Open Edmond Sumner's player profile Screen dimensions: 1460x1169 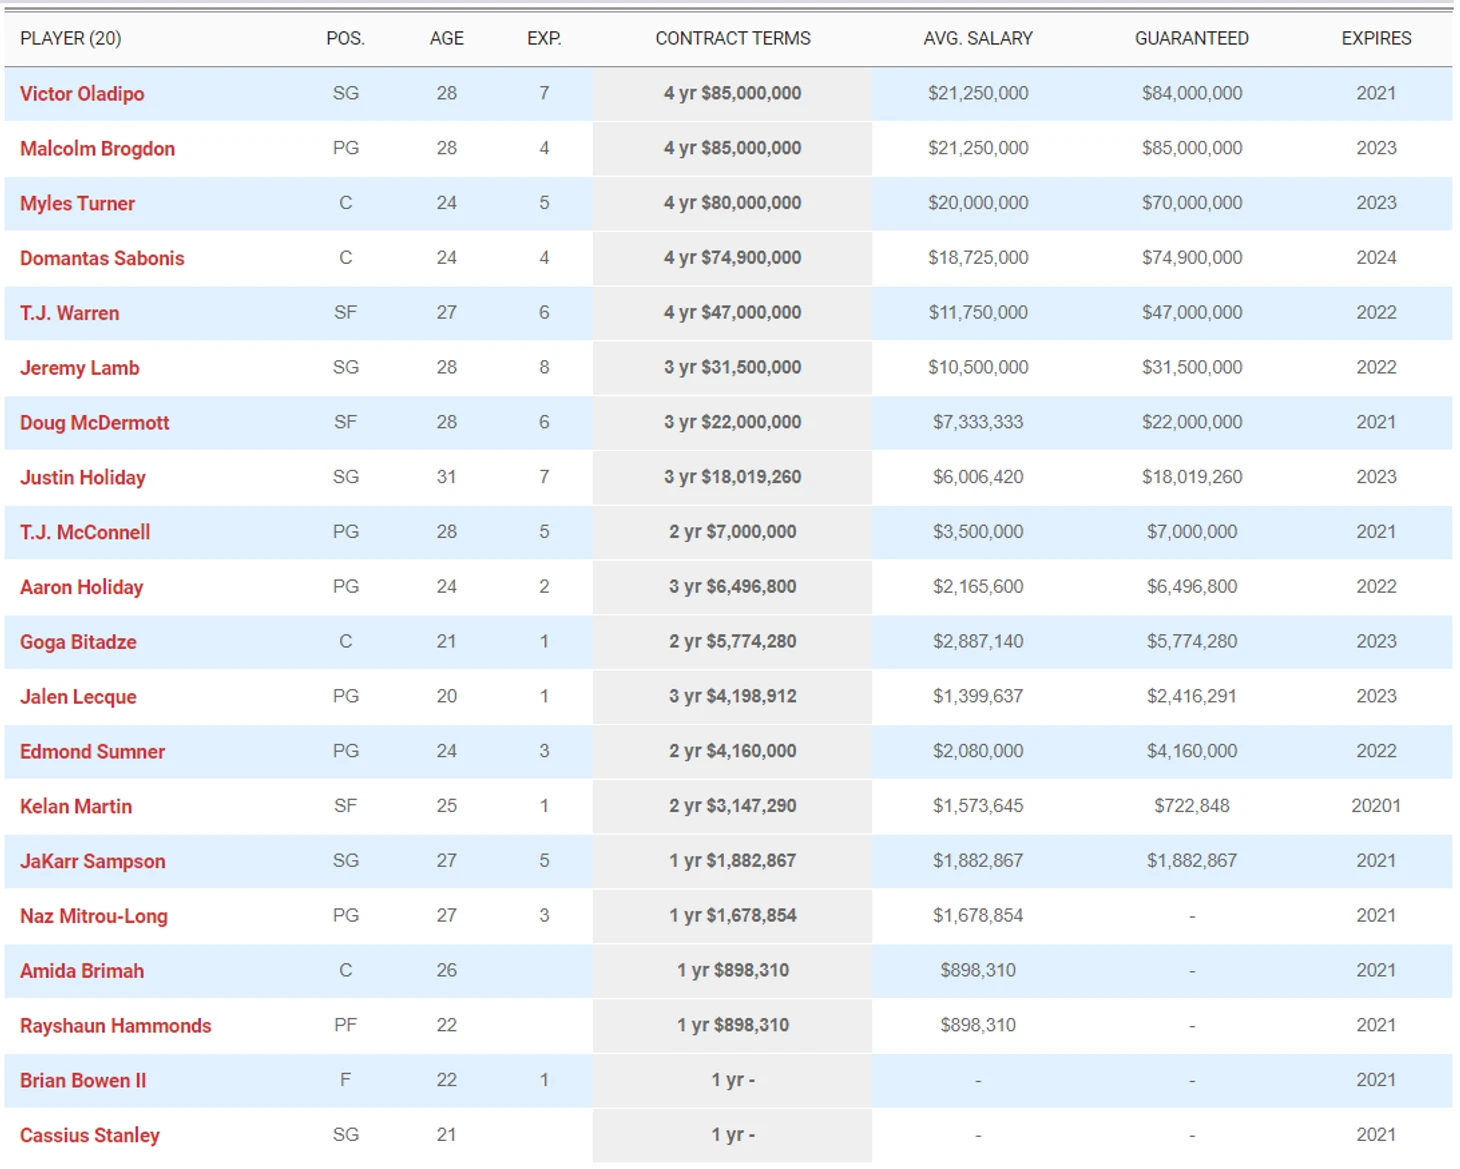tap(92, 752)
